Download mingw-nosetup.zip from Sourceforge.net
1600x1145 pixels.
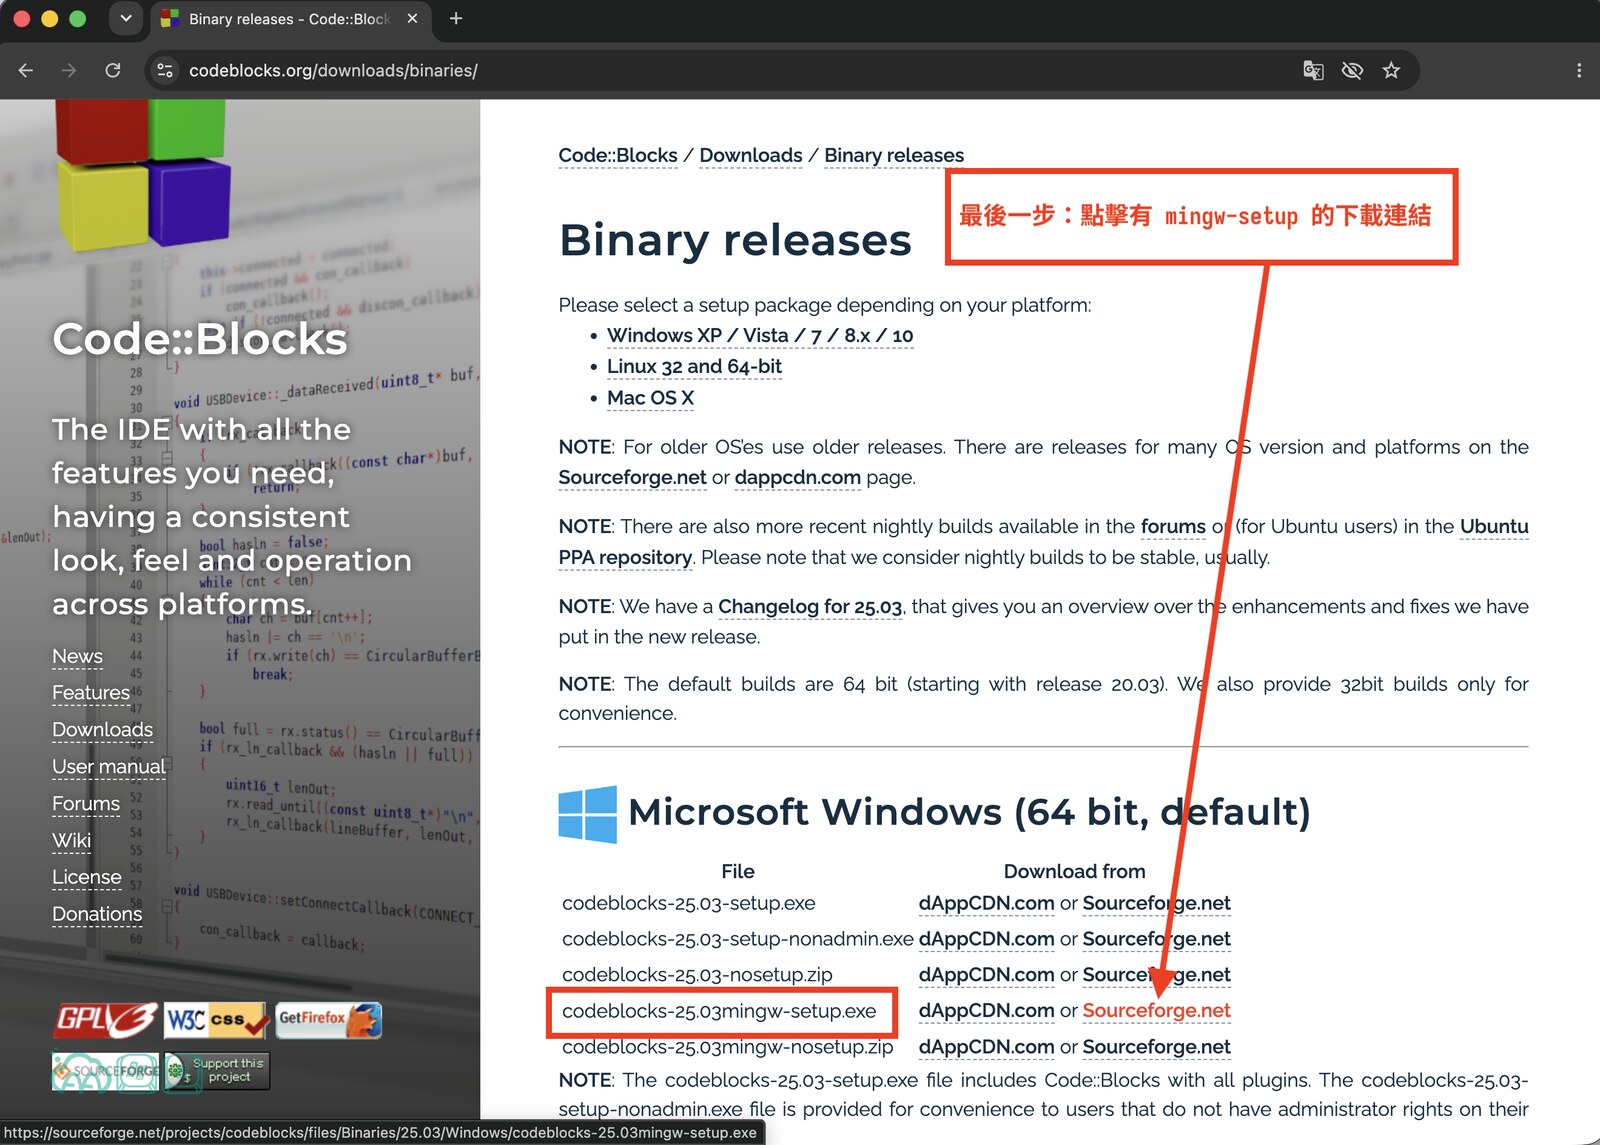pyautogui.click(x=1157, y=1046)
